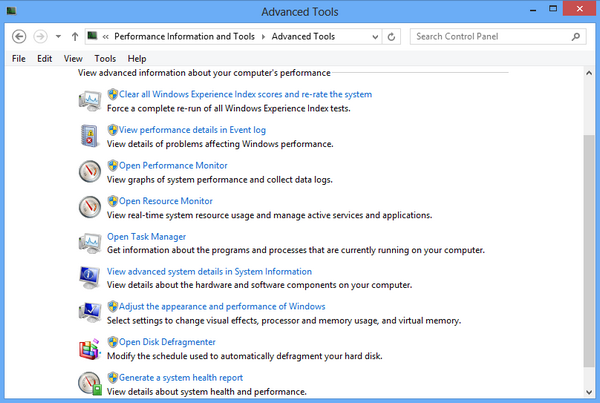Click the scroll up arrow
The image size is (600, 403).
coord(589,73)
